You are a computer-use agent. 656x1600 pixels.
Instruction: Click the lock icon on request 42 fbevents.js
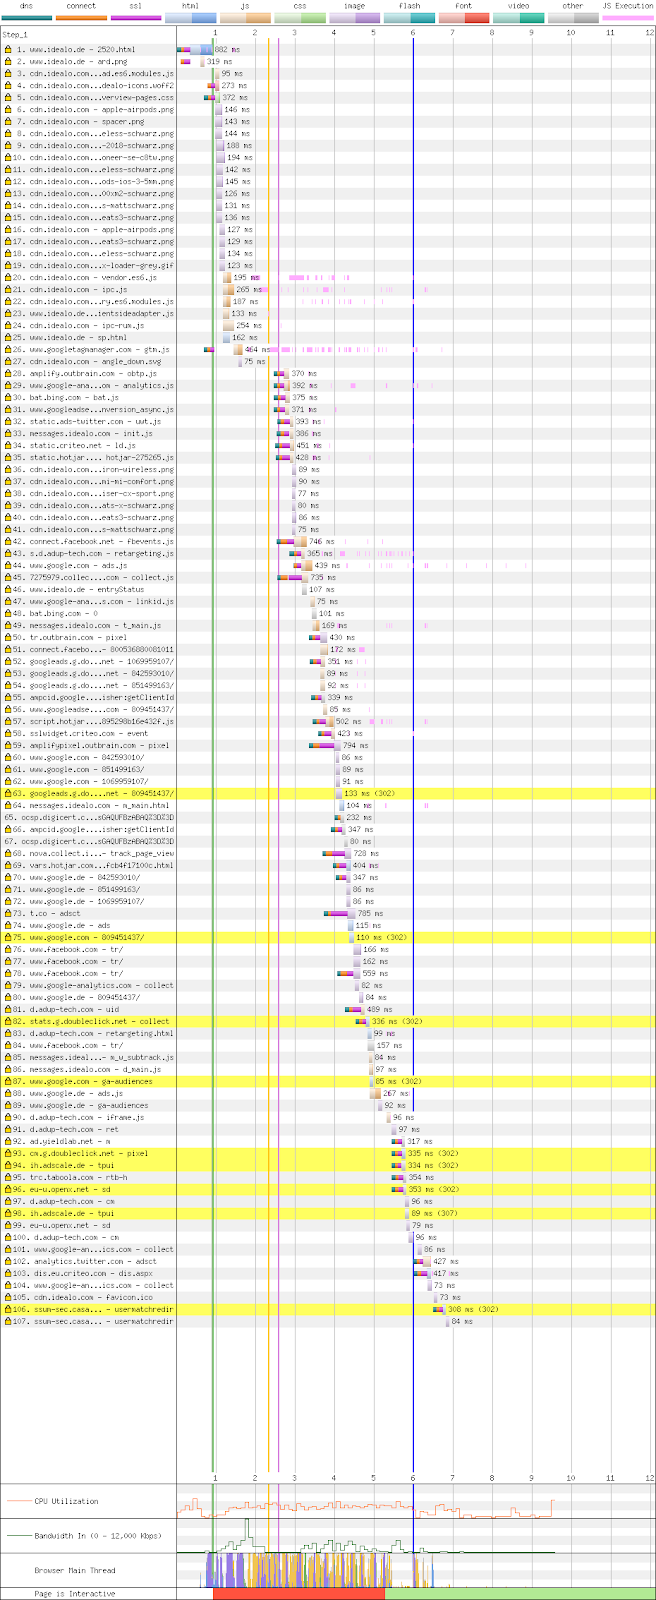(x=8, y=541)
